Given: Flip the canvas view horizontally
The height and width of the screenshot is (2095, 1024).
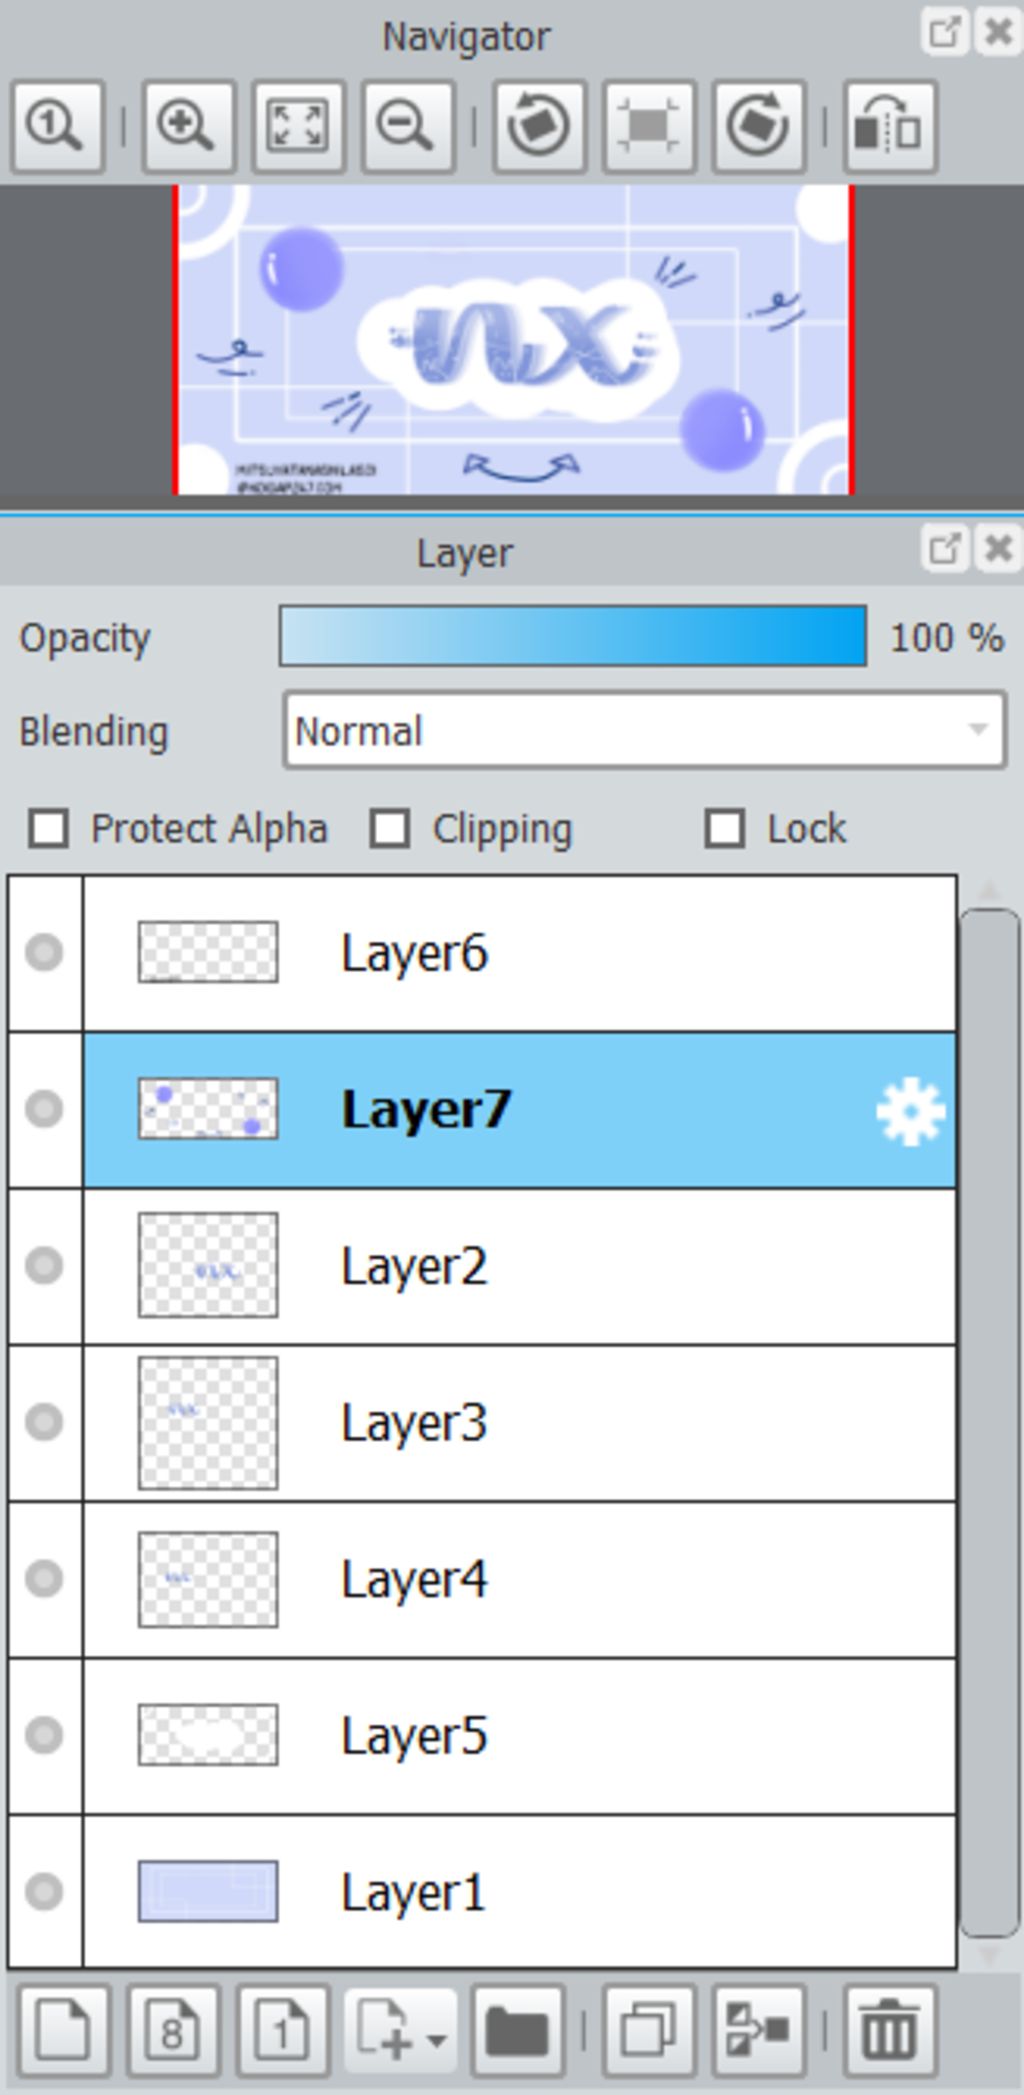Looking at the screenshot, I should [x=889, y=126].
